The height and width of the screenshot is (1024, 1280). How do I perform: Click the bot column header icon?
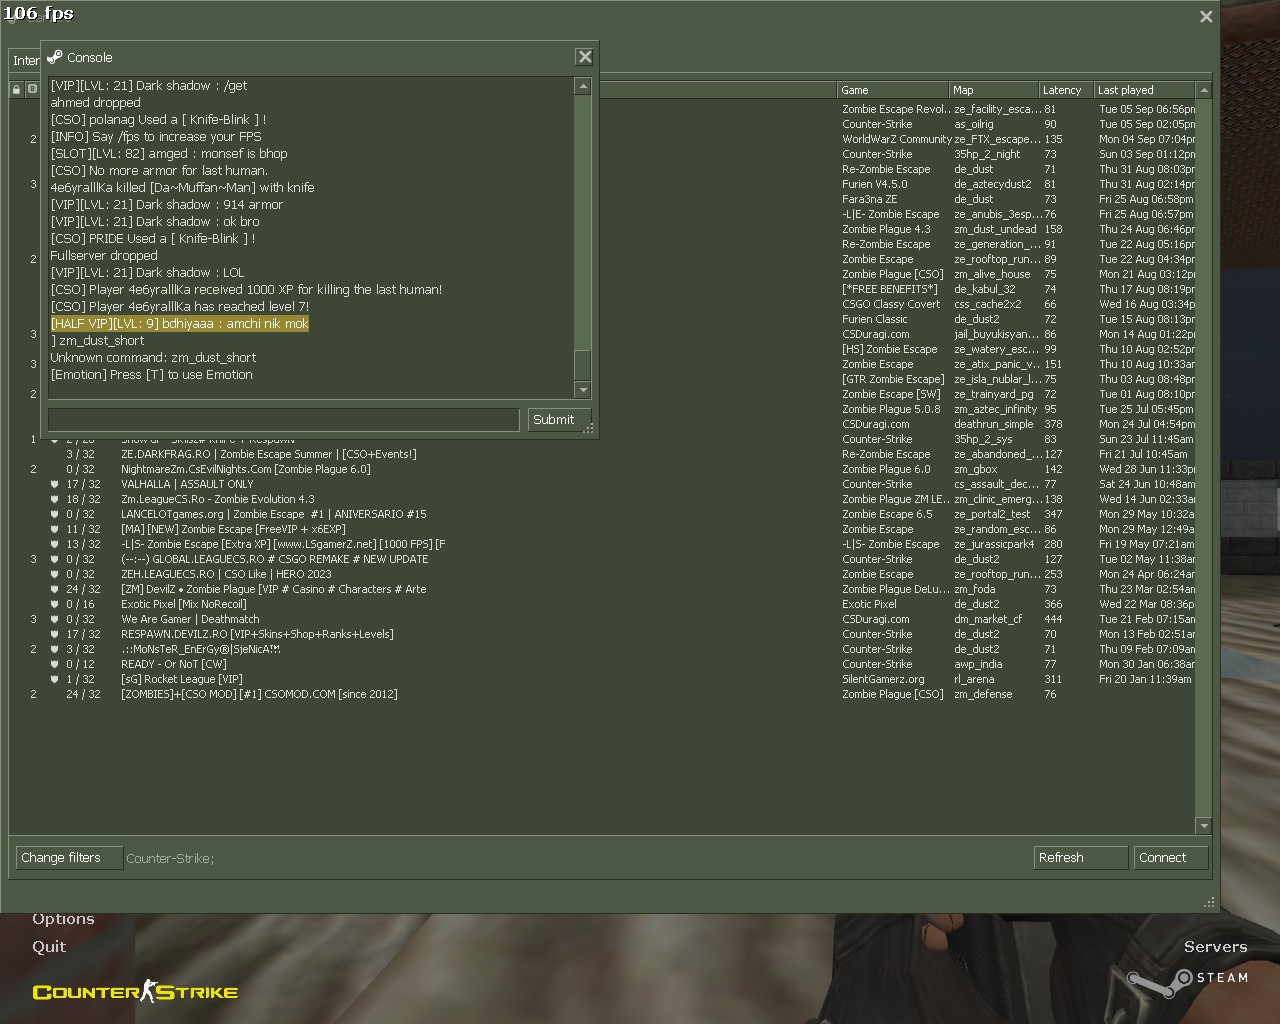tap(32, 90)
